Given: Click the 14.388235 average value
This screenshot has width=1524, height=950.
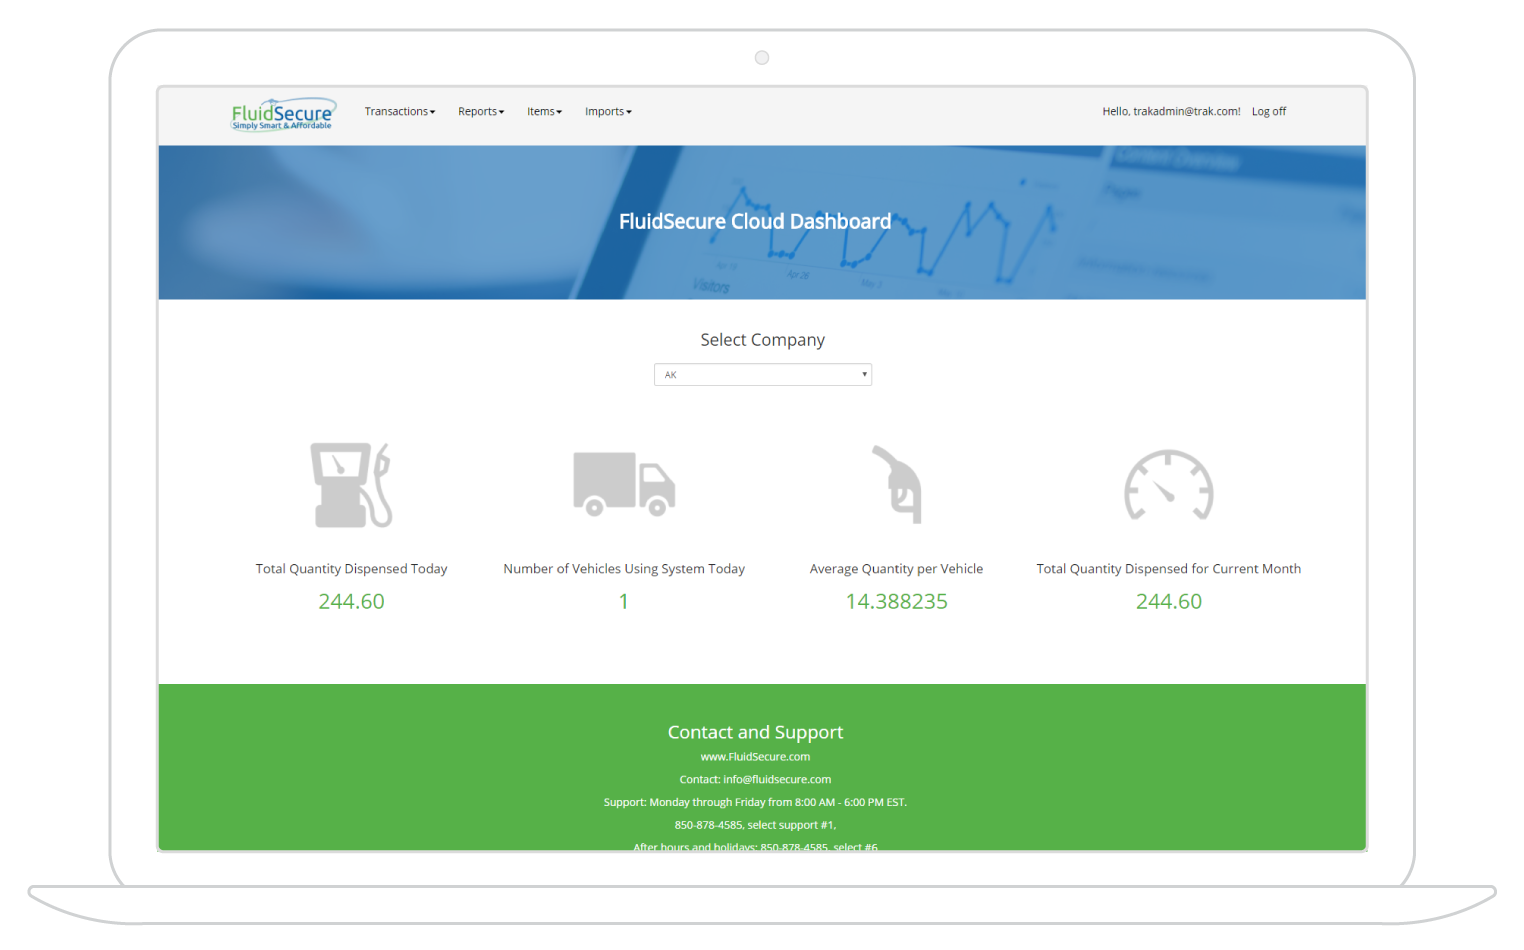Looking at the screenshot, I should [x=896, y=601].
